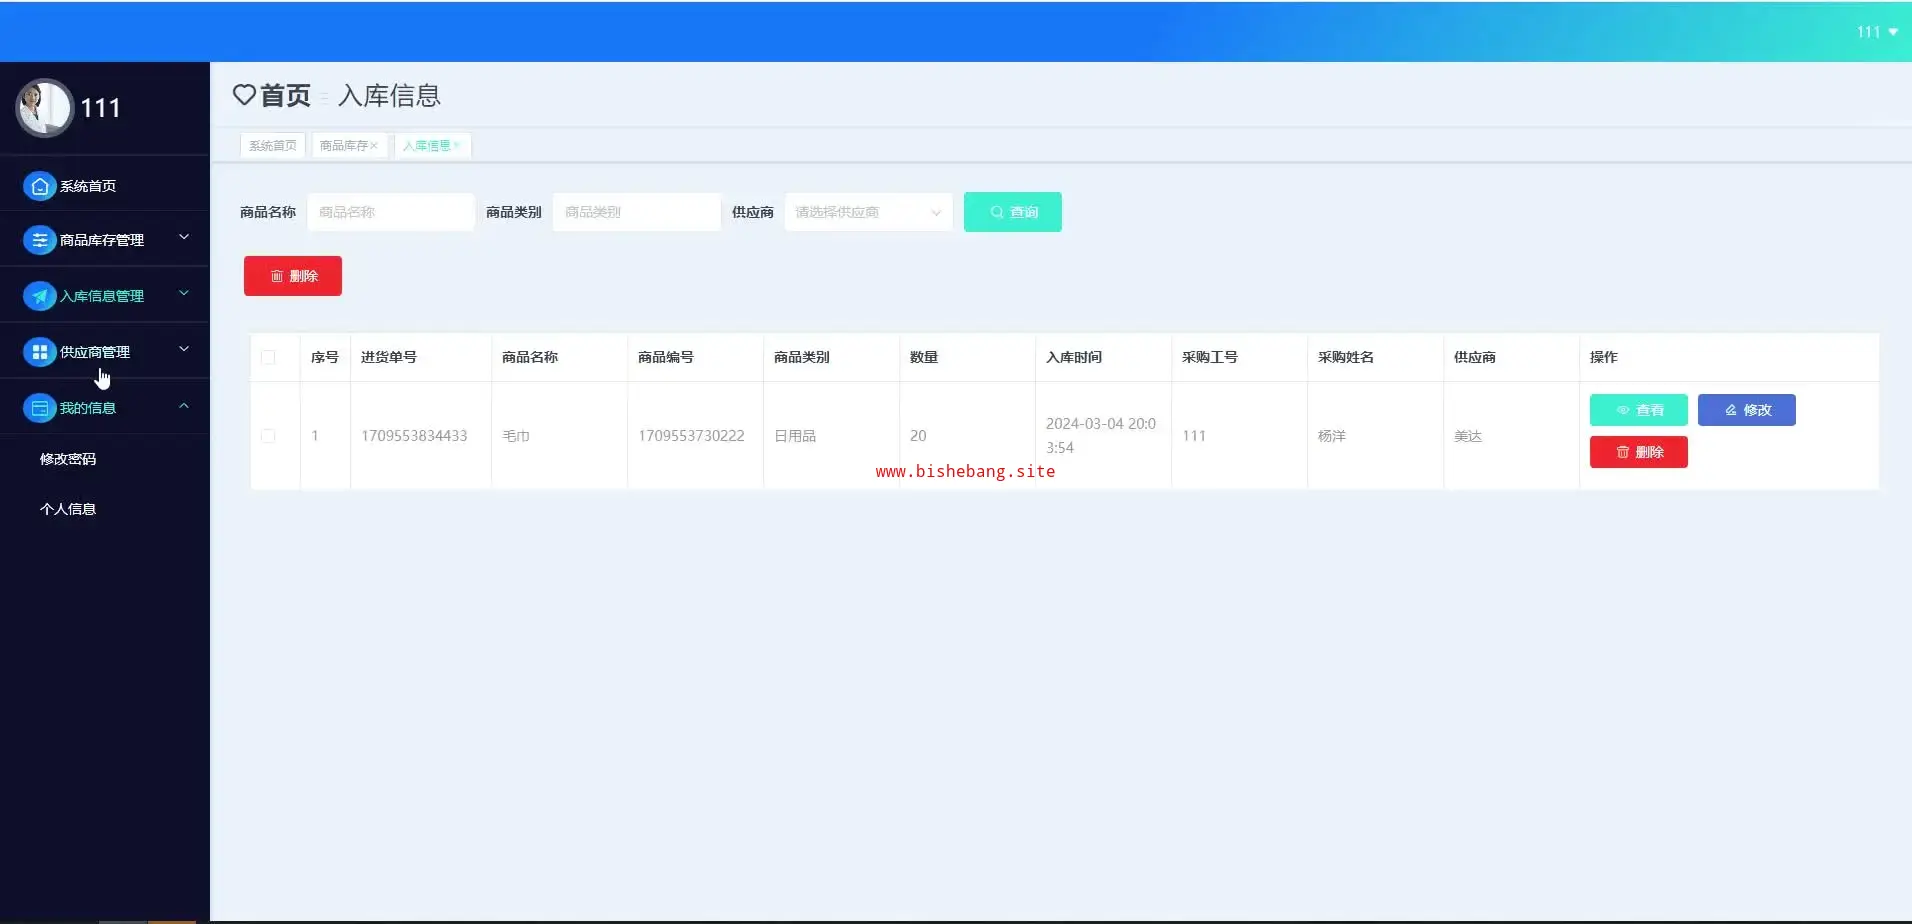The height and width of the screenshot is (924, 1912).
Task: Click the sliders icon beside 商品库存管理
Action: coord(39,240)
